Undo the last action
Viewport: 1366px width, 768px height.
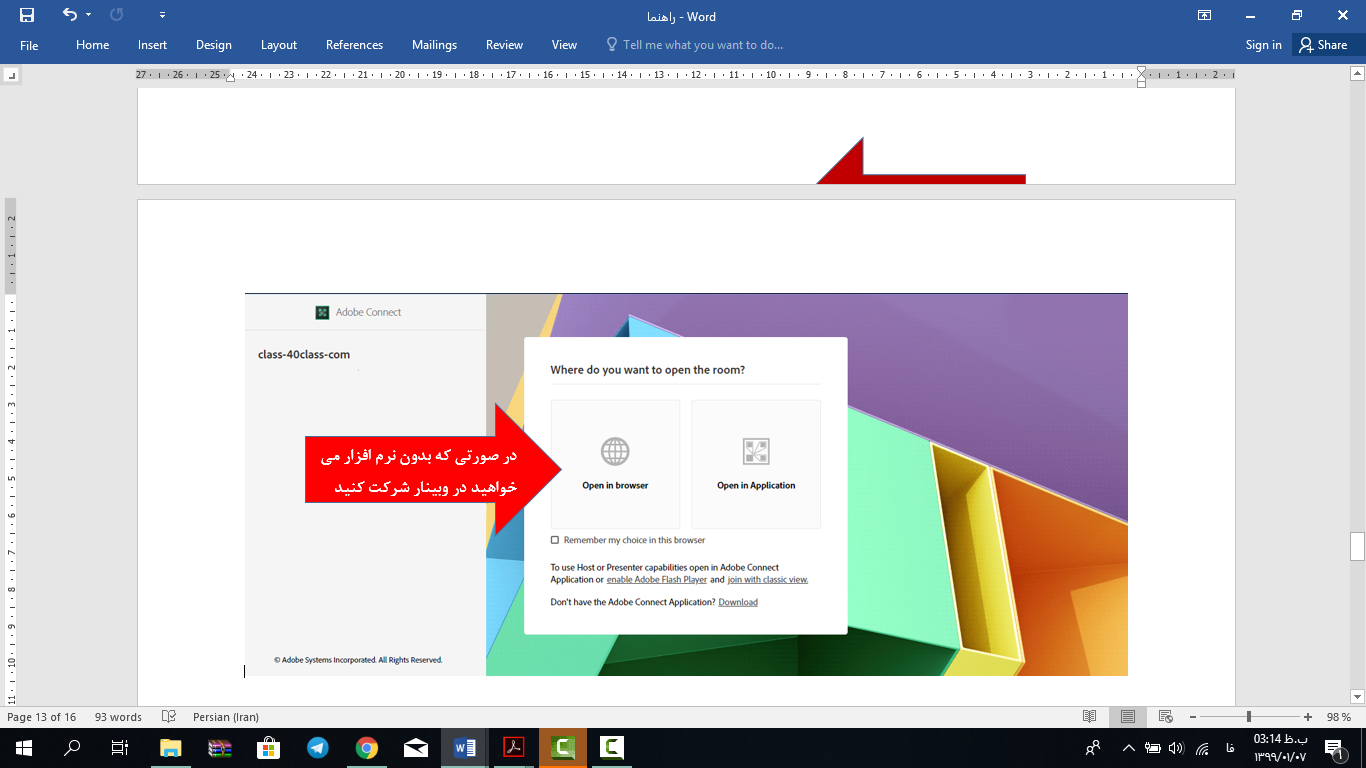click(x=69, y=15)
